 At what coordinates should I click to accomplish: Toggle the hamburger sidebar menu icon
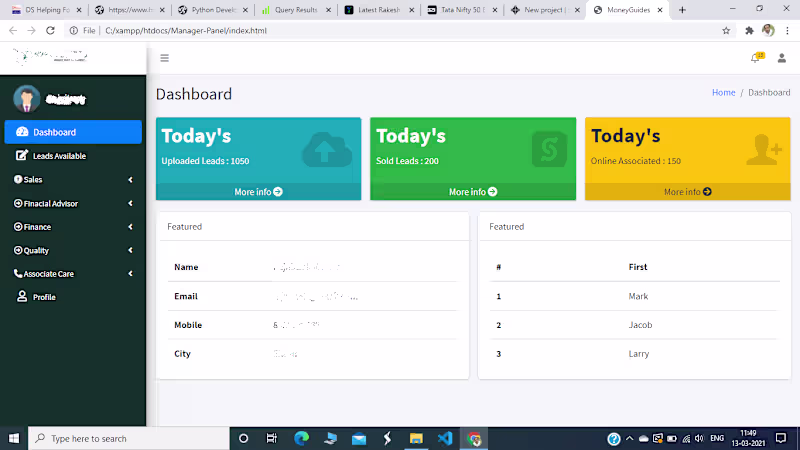[x=164, y=58]
